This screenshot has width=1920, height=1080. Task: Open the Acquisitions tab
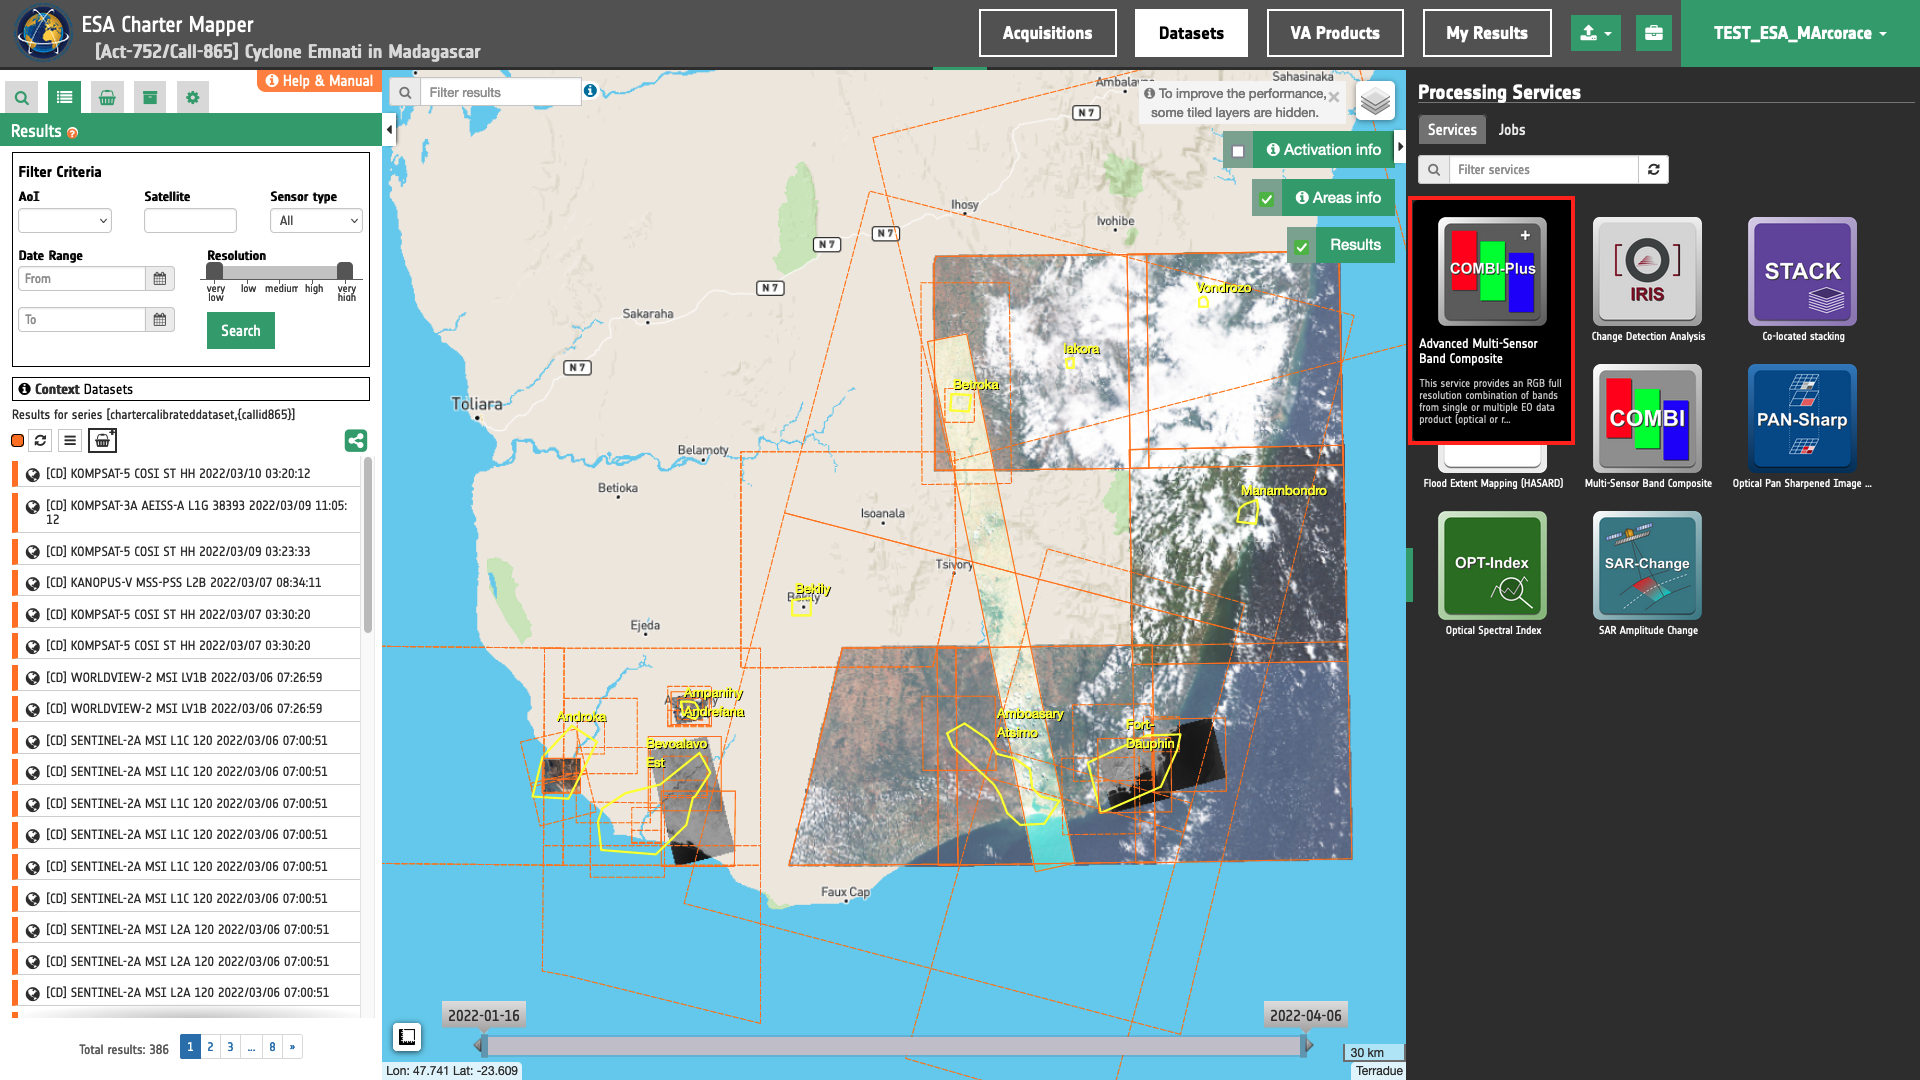pyautogui.click(x=1047, y=33)
